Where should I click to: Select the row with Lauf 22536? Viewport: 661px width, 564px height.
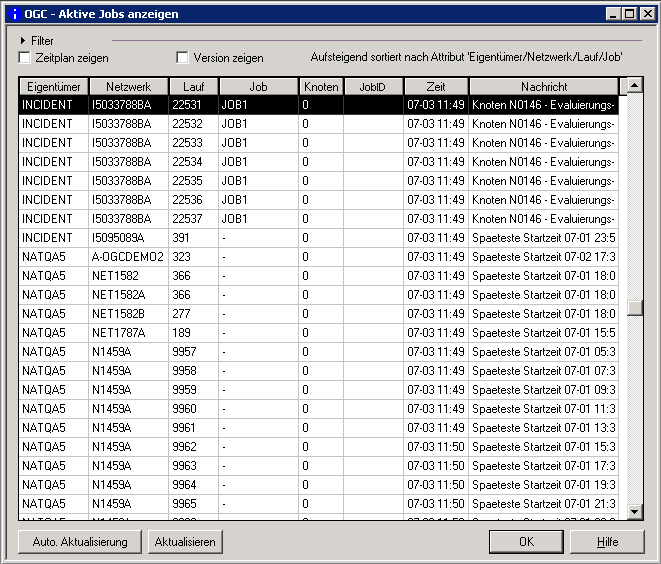click(319, 199)
